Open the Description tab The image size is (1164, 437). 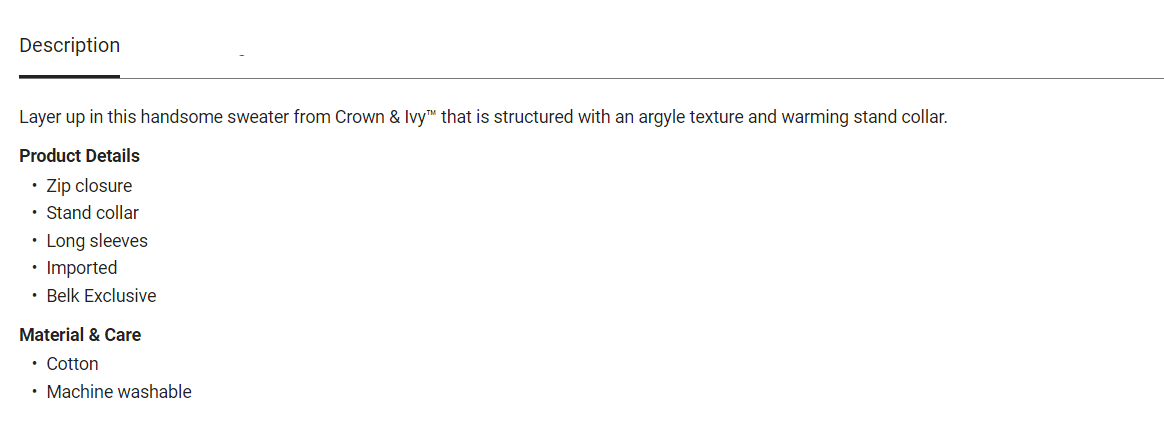click(x=69, y=46)
